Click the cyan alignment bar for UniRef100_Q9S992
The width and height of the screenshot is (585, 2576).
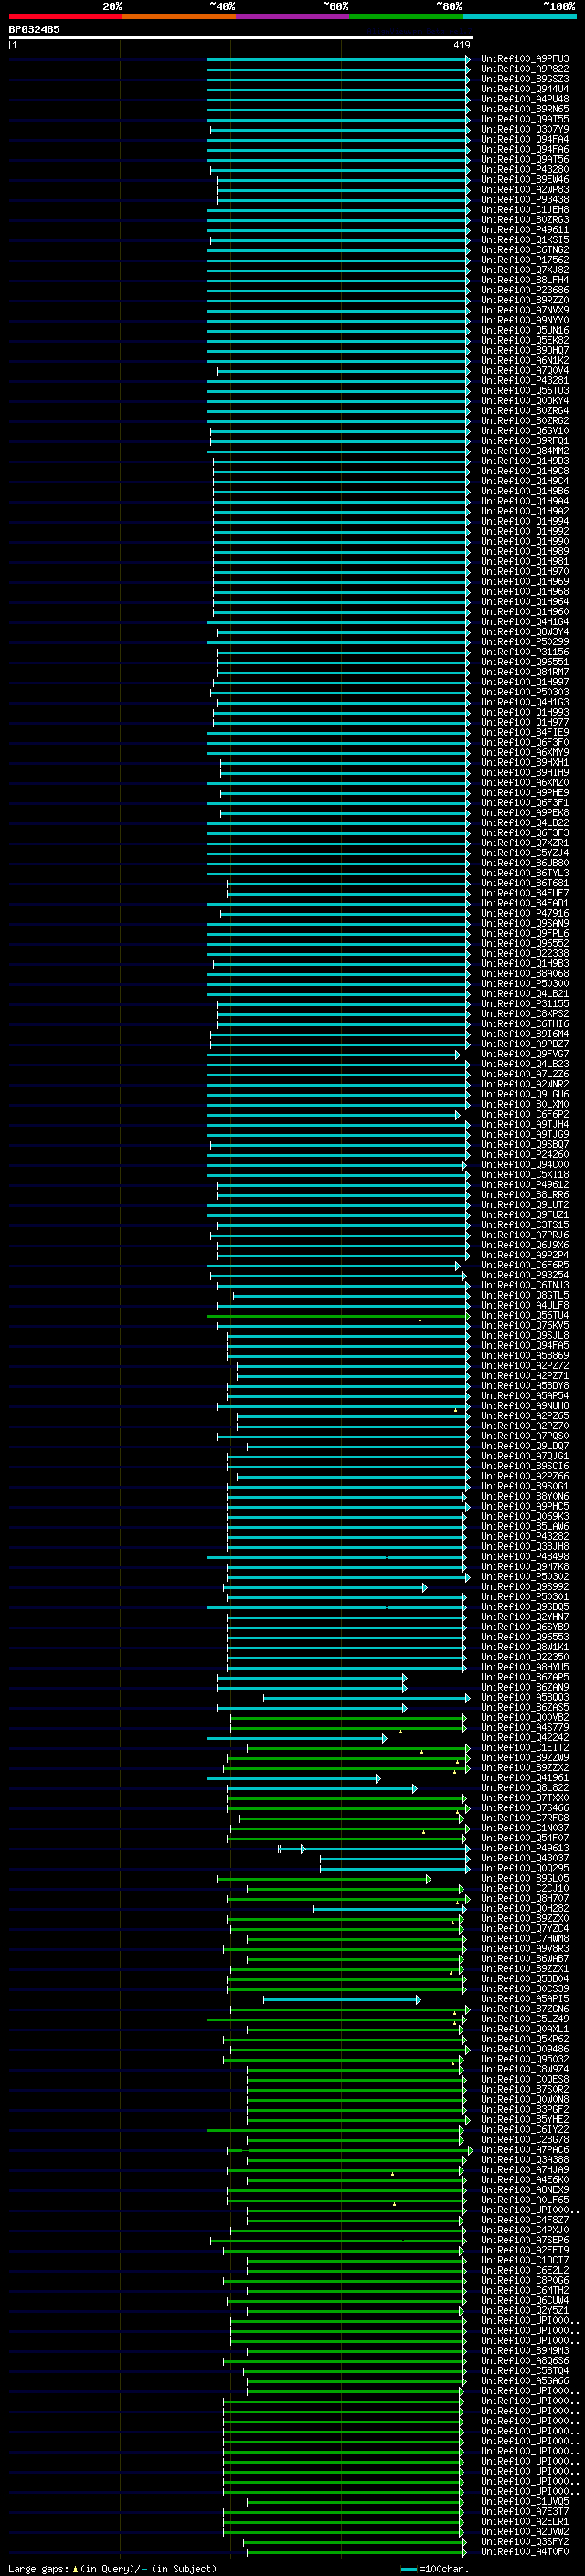click(x=324, y=1587)
